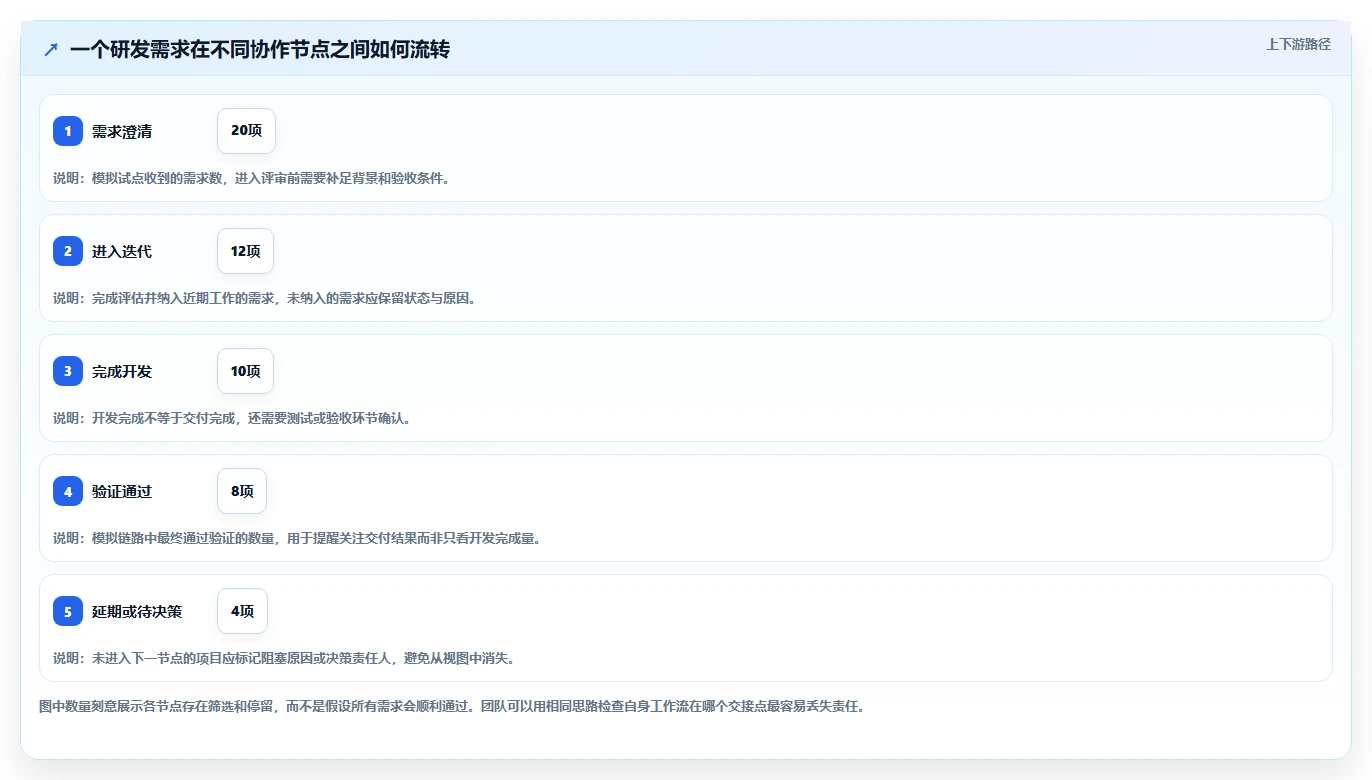This screenshot has width=1372, height=780.
Task: Click description starting 说明:开发完成不等于交付完成
Action: 232,418
